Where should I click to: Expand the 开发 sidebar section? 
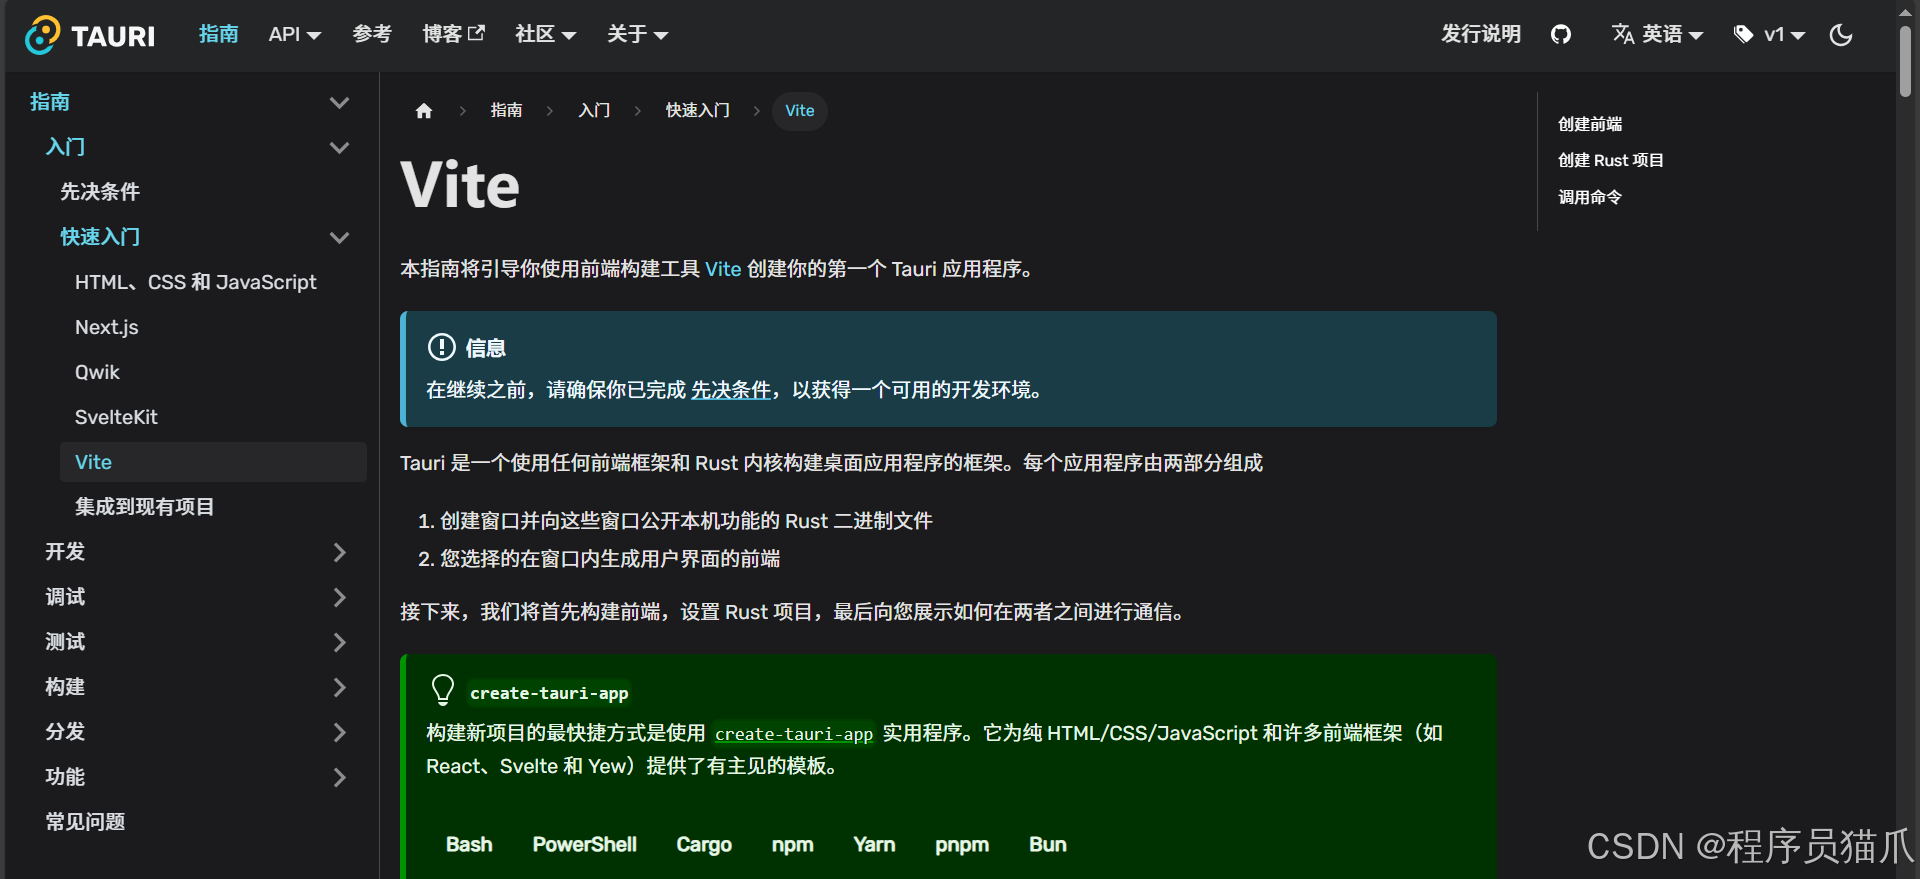coord(340,552)
